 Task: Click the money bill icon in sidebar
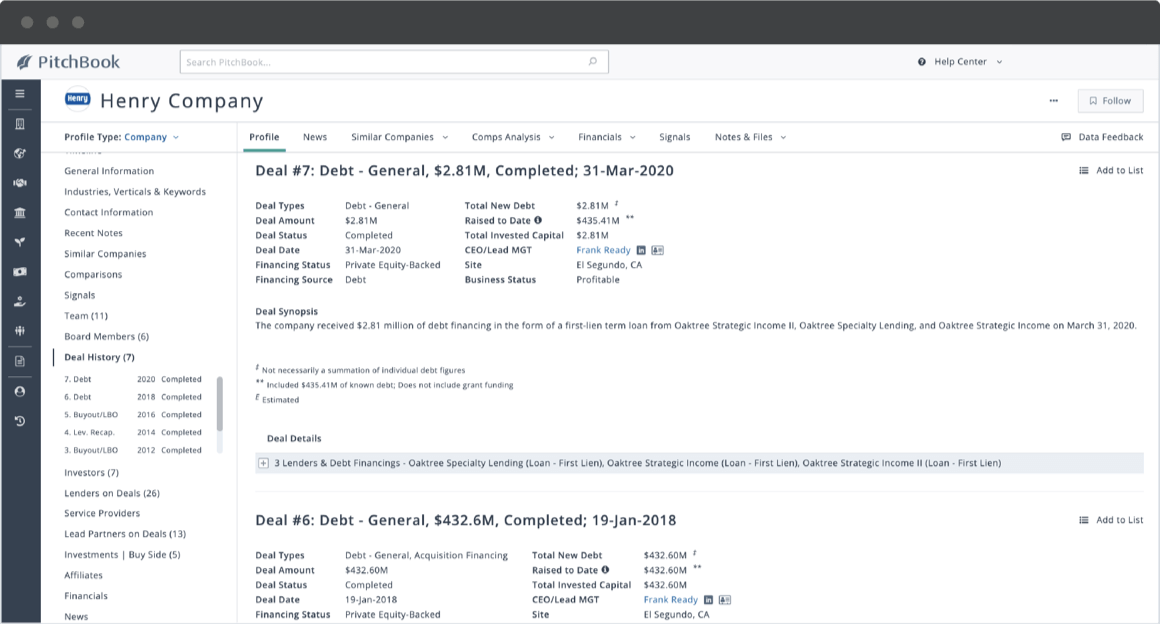click(x=20, y=272)
